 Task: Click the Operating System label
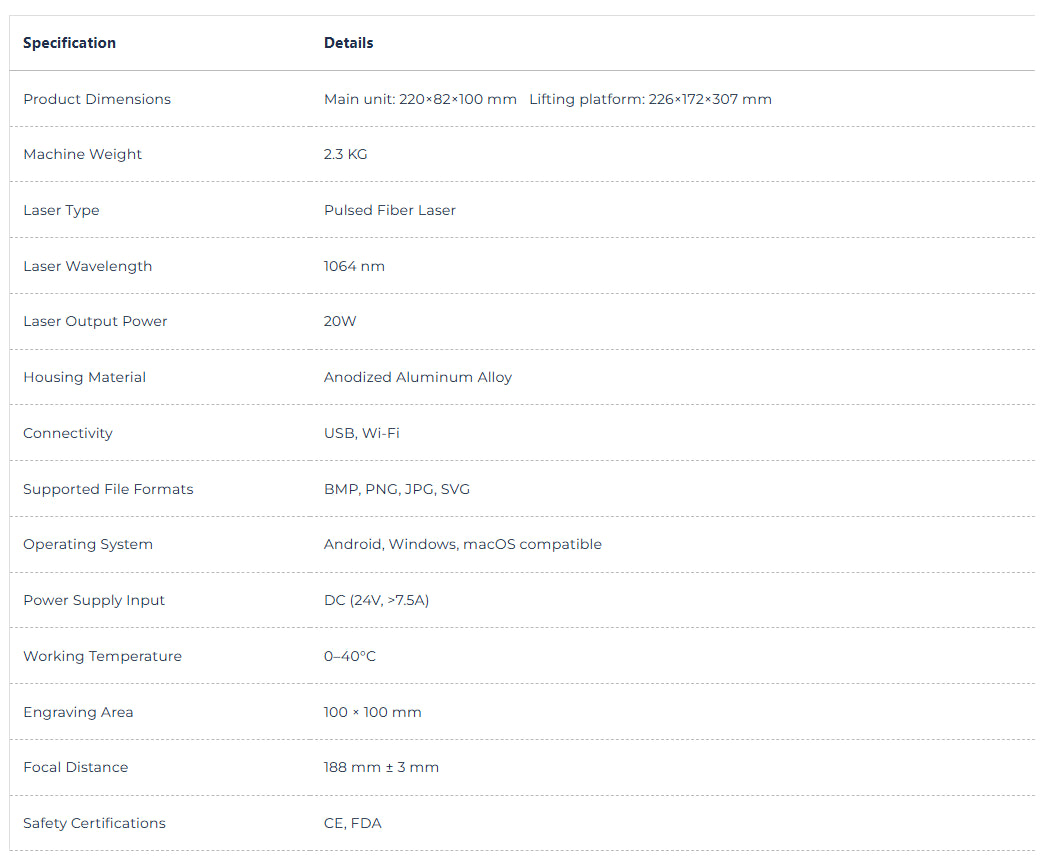(88, 544)
